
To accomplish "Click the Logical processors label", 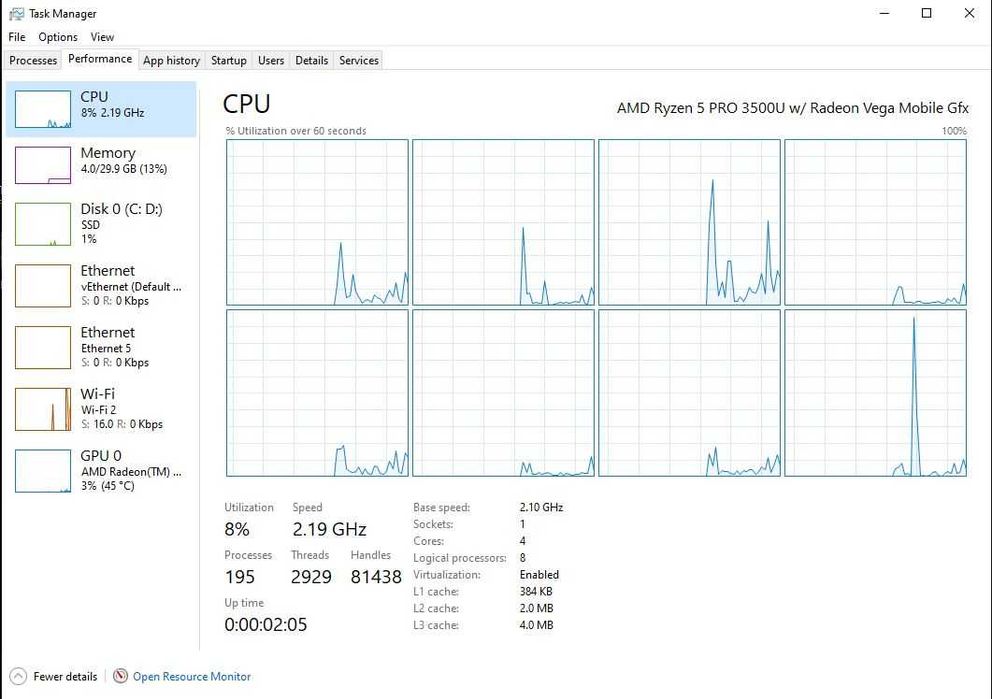I will 460,558.
